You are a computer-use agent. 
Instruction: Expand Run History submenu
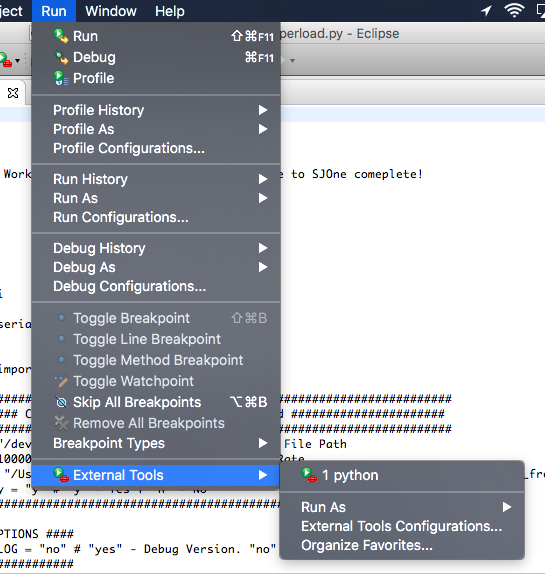[156, 179]
